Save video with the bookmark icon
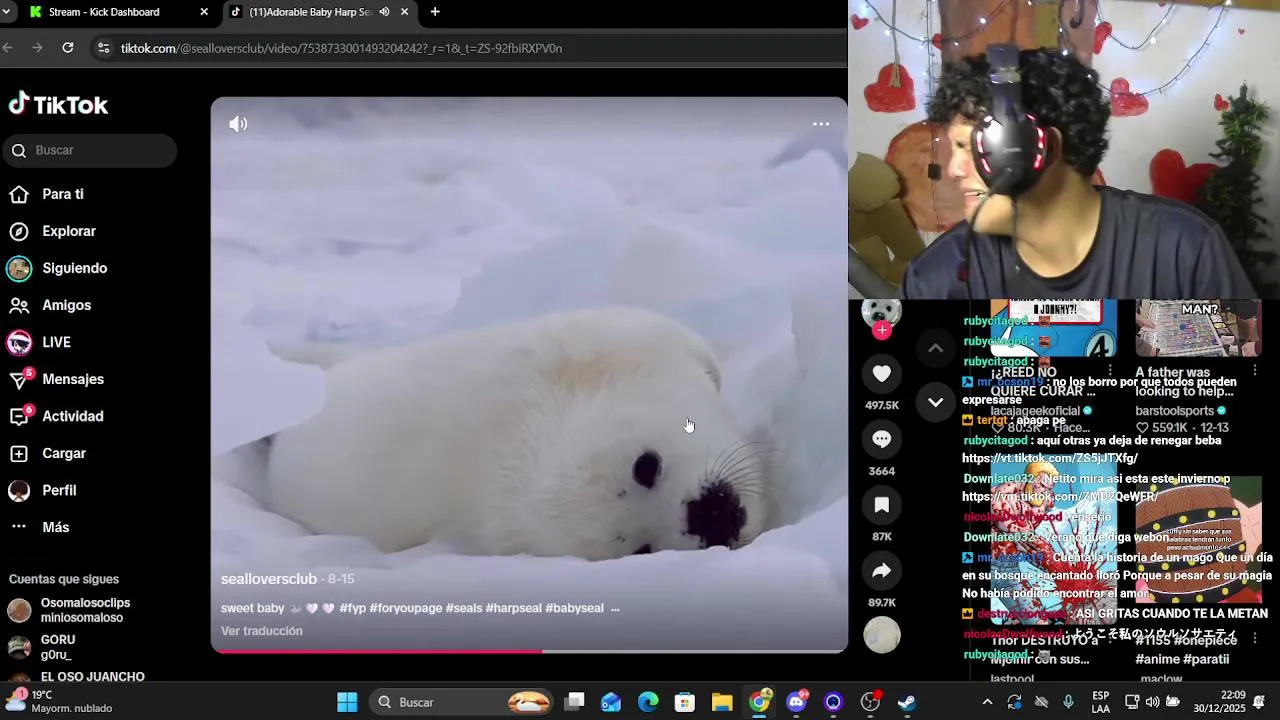 (x=882, y=505)
